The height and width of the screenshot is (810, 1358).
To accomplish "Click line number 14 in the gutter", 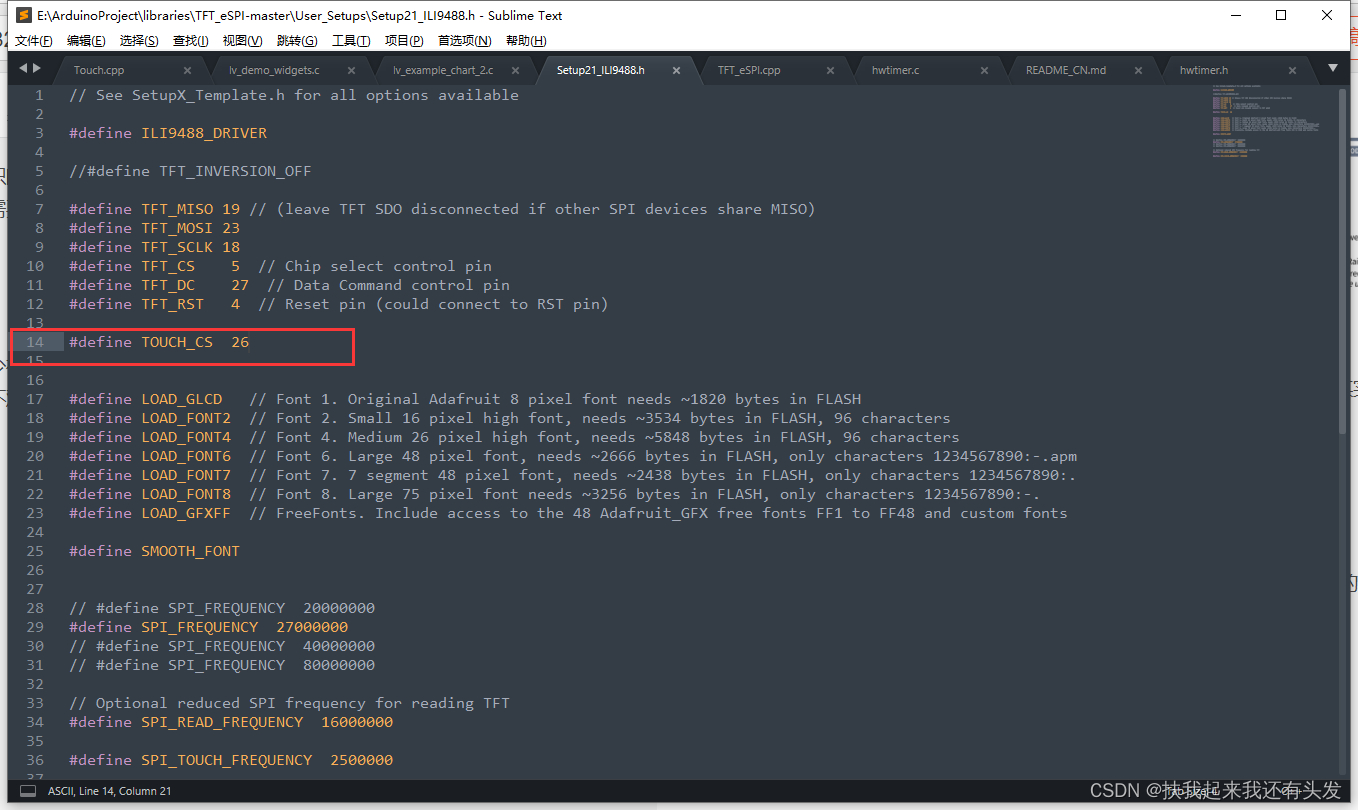I will coord(35,342).
